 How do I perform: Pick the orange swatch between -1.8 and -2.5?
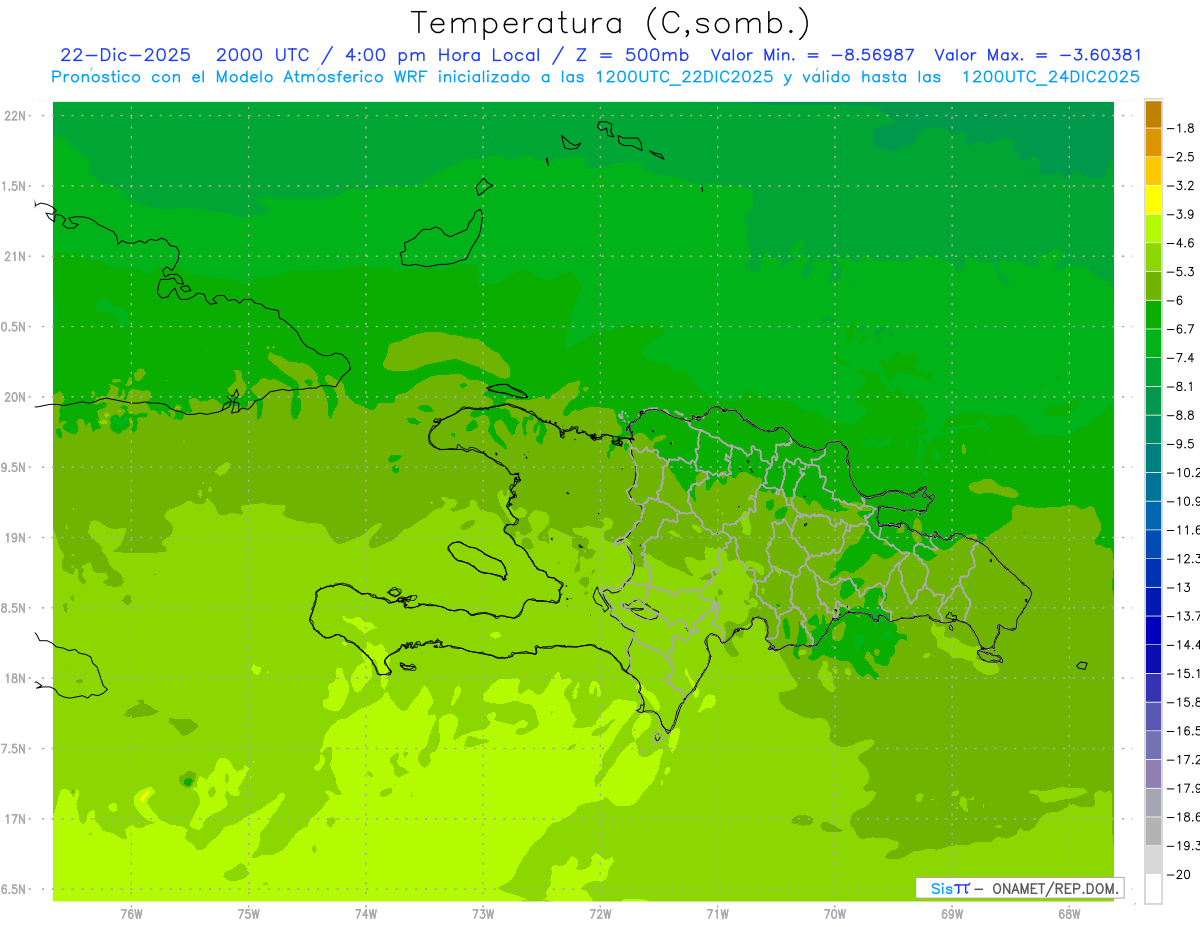coord(1153,142)
